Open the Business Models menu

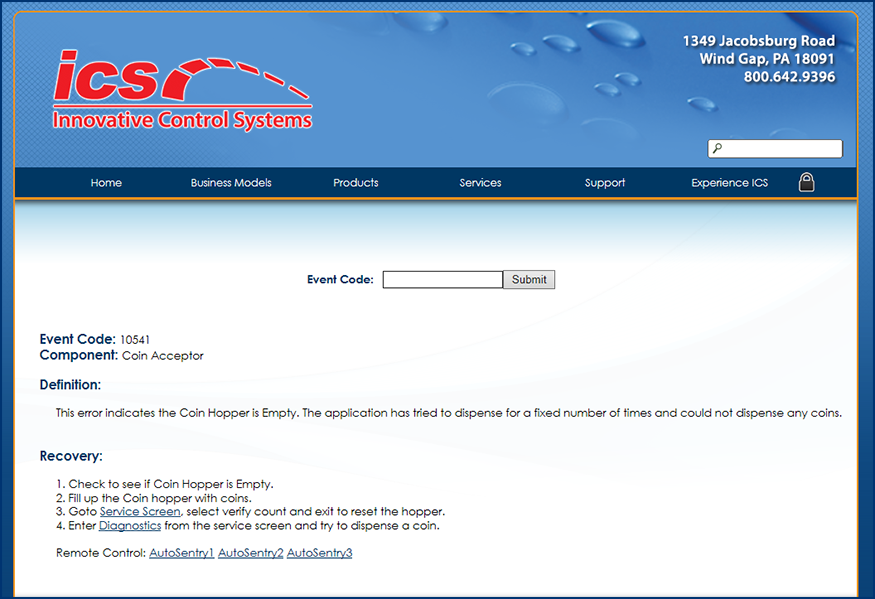pos(231,183)
